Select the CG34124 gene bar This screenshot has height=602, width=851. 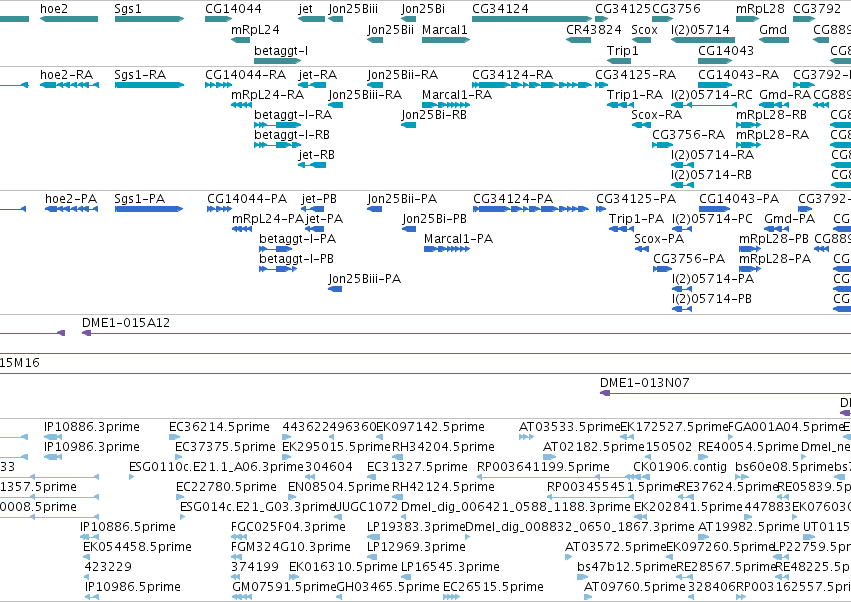532,19
